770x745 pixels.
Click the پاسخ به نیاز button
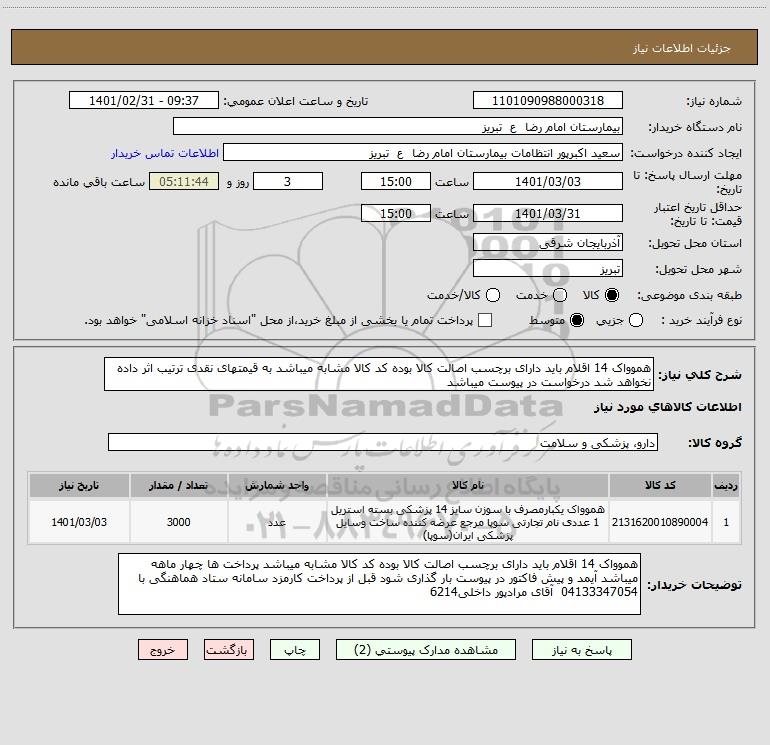point(581,650)
